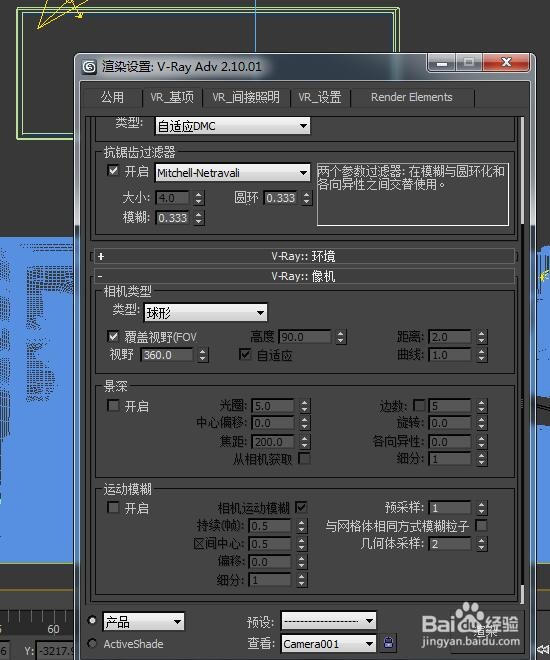The height and width of the screenshot is (660, 550).
Task: Select the ActiveShade radio button
Action: (x=92, y=643)
